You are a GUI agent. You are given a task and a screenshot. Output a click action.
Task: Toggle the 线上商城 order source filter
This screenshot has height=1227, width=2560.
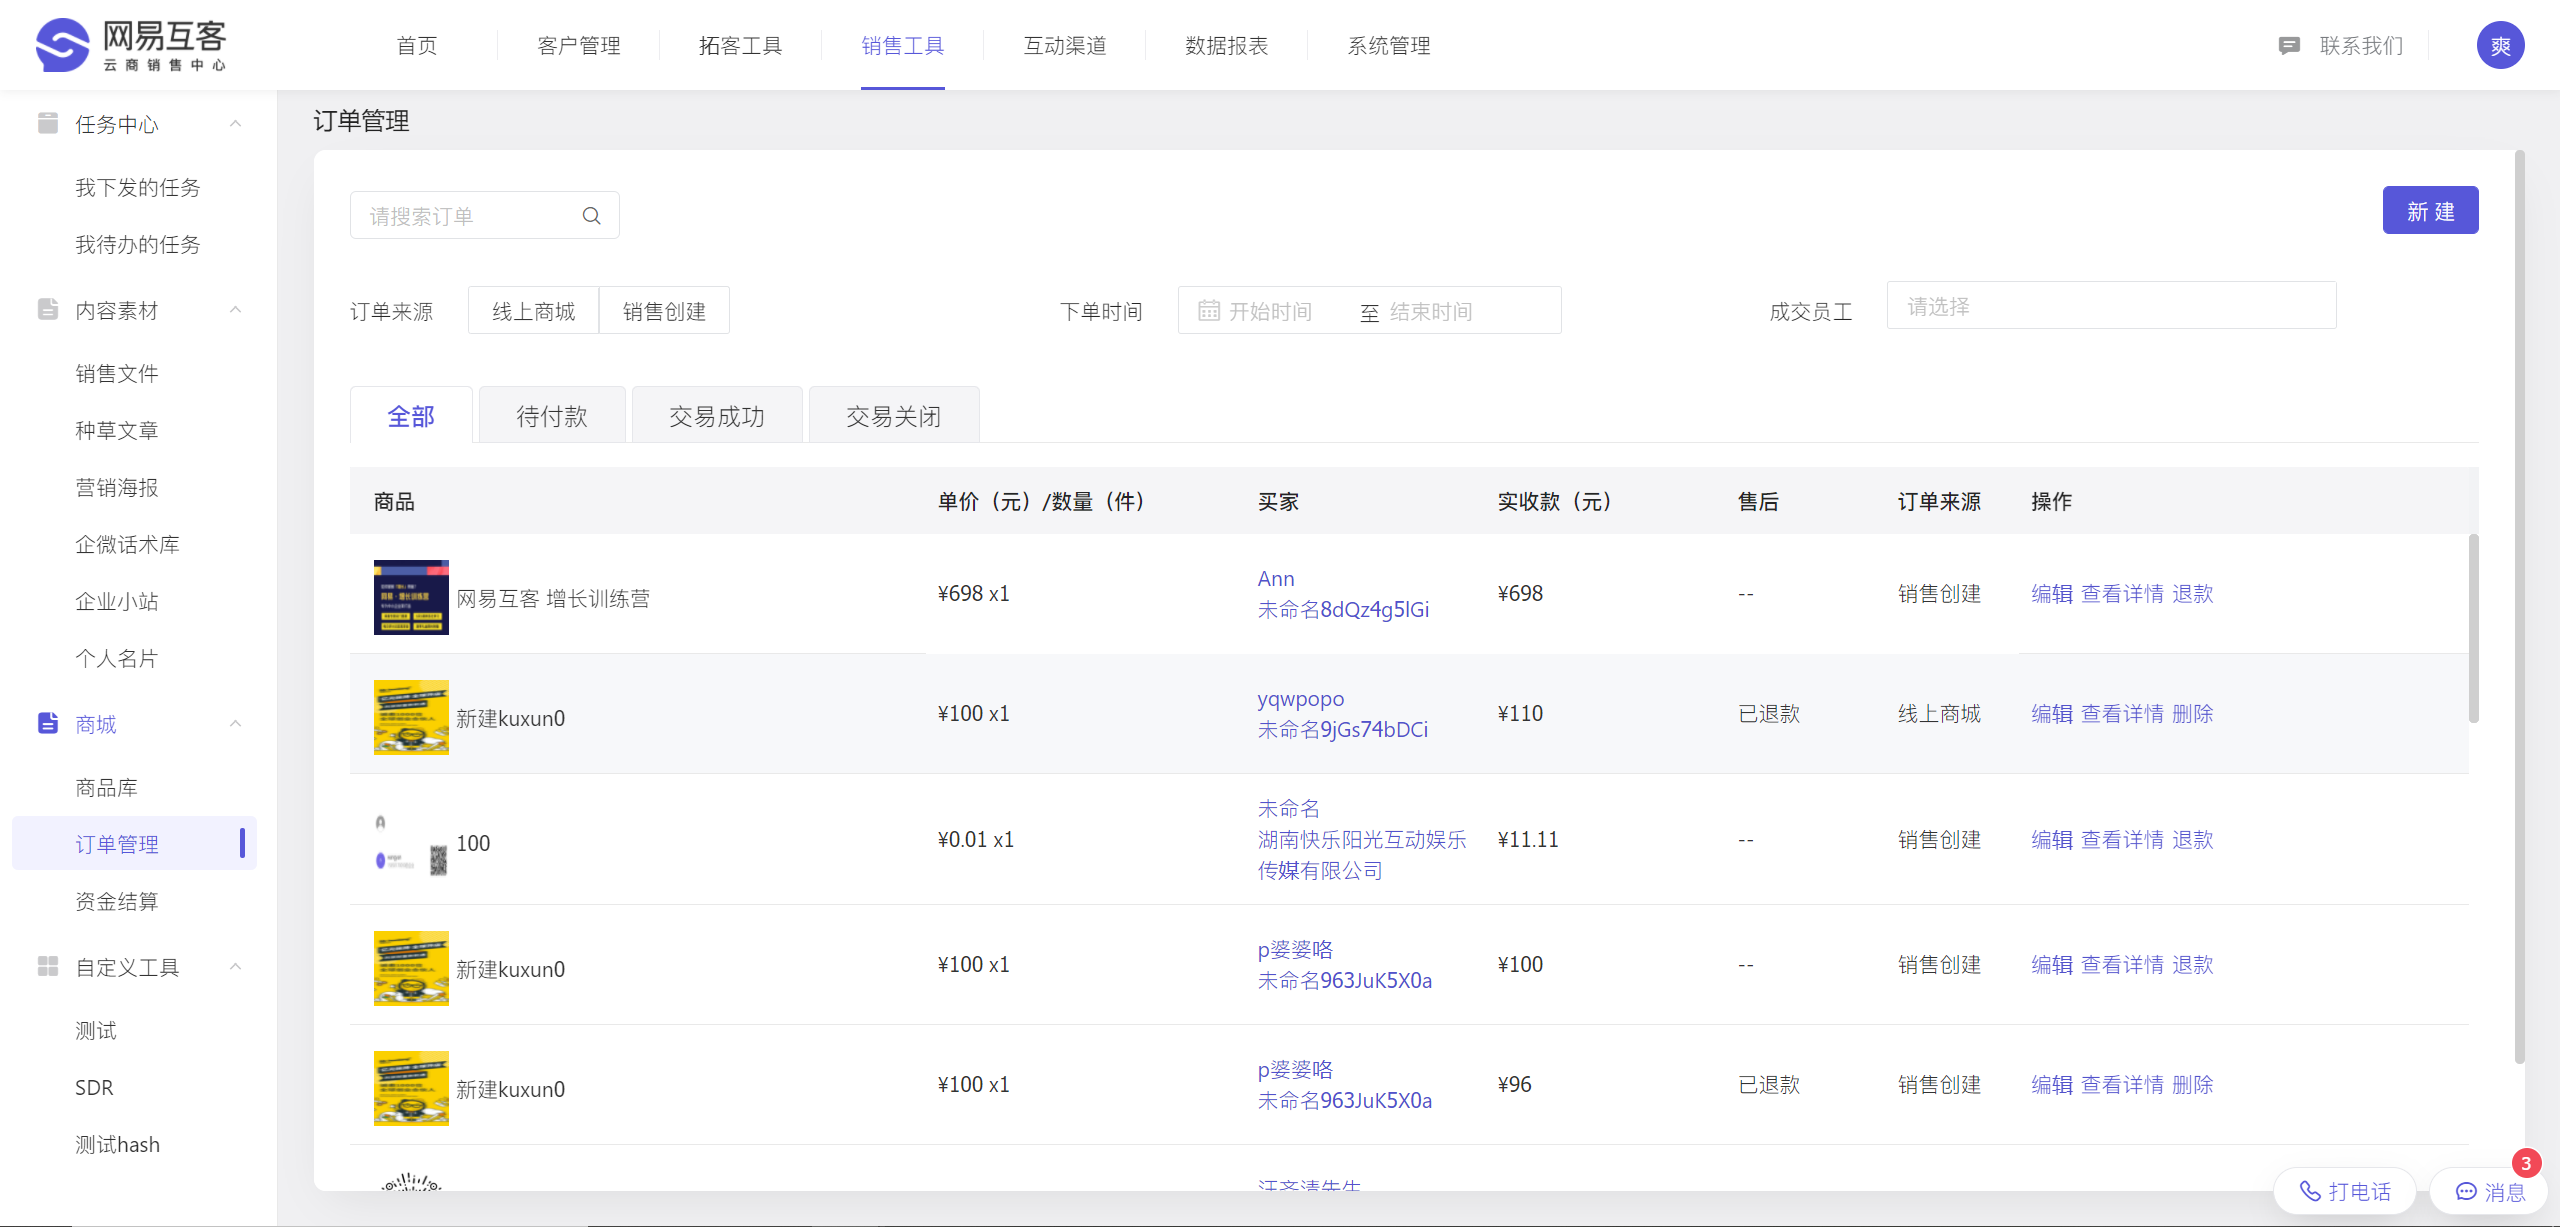[x=533, y=311]
